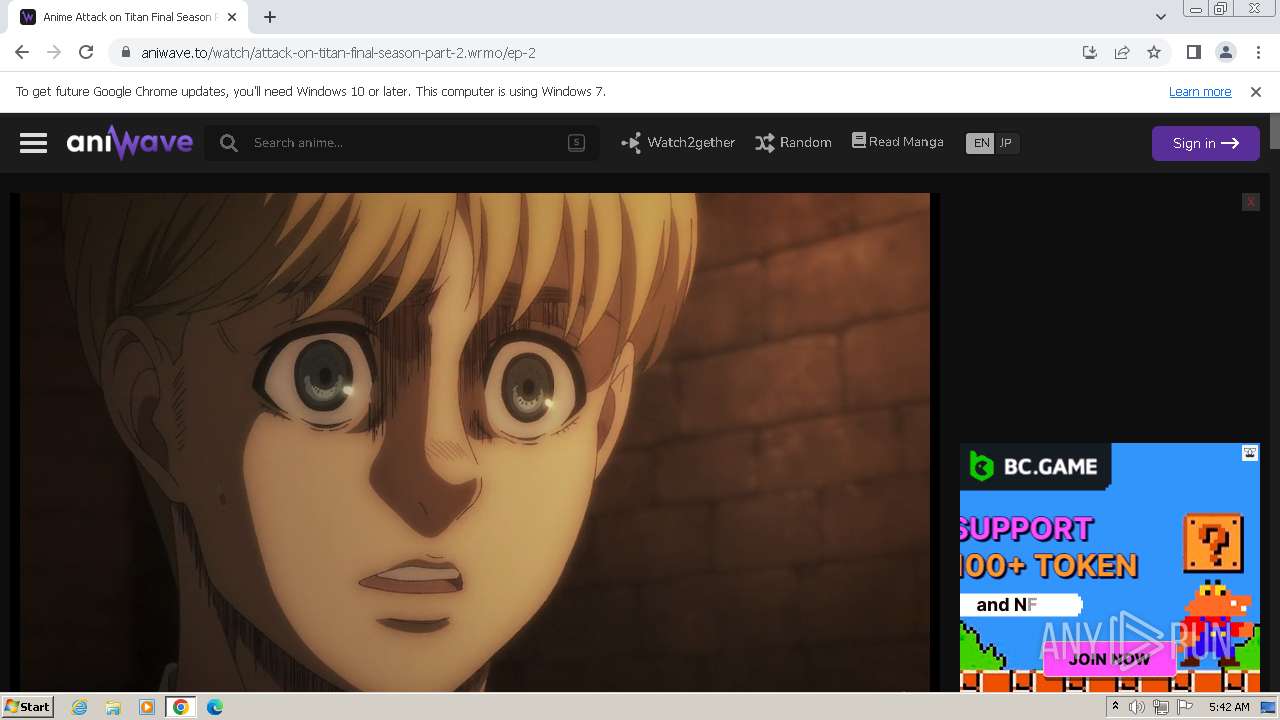The height and width of the screenshot is (720, 1280).
Task: Open Watch2gether
Action: pos(678,143)
